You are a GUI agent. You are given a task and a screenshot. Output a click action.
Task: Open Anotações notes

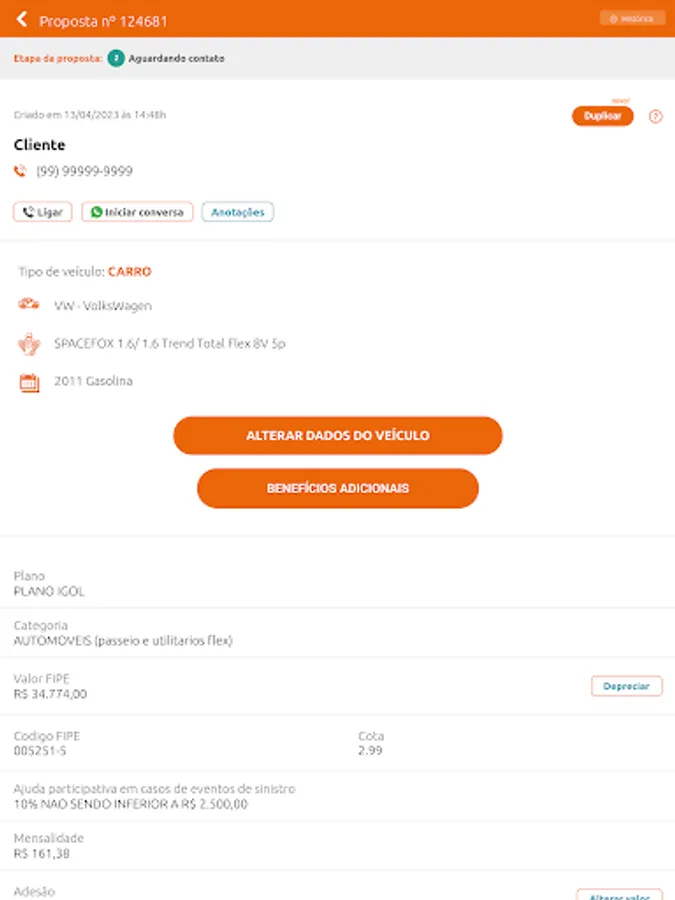(238, 212)
